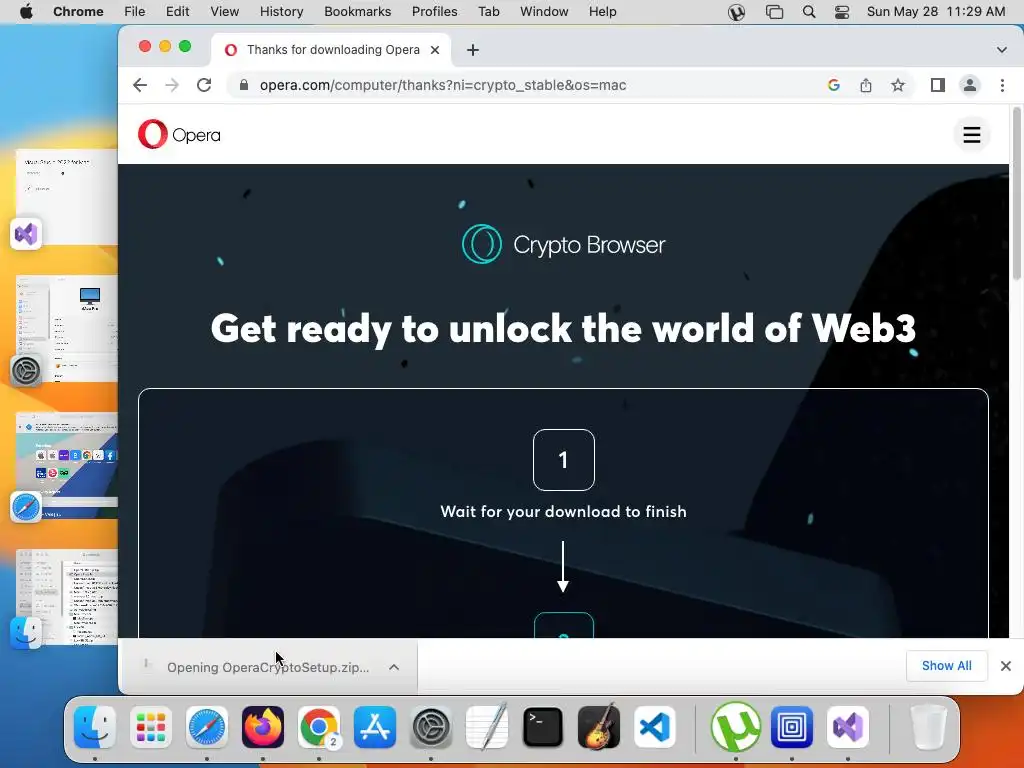Screen dimensions: 1024x768
Task: Open Control Center
Action: [x=842, y=12]
